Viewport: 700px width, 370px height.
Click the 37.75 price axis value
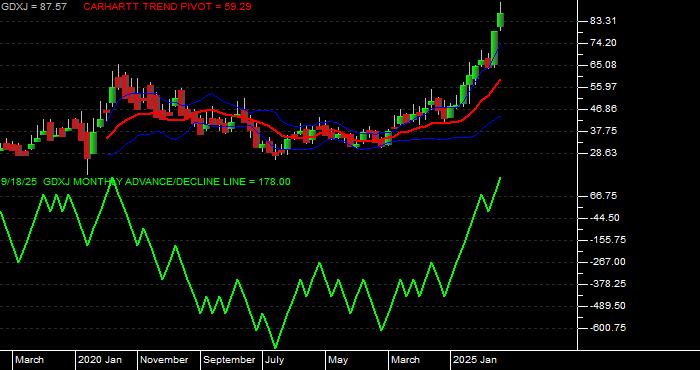(x=602, y=131)
